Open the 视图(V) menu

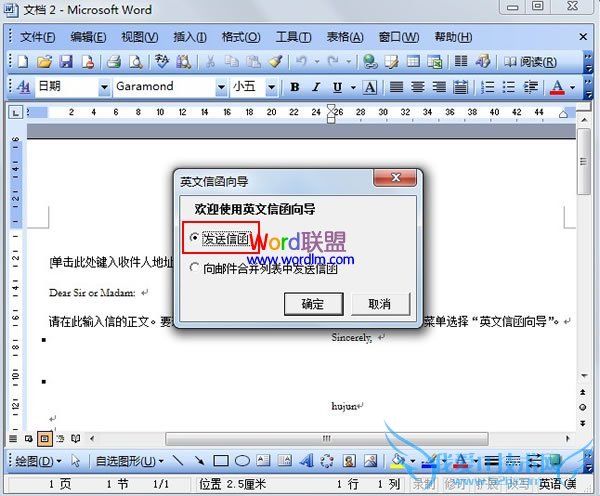tap(140, 37)
